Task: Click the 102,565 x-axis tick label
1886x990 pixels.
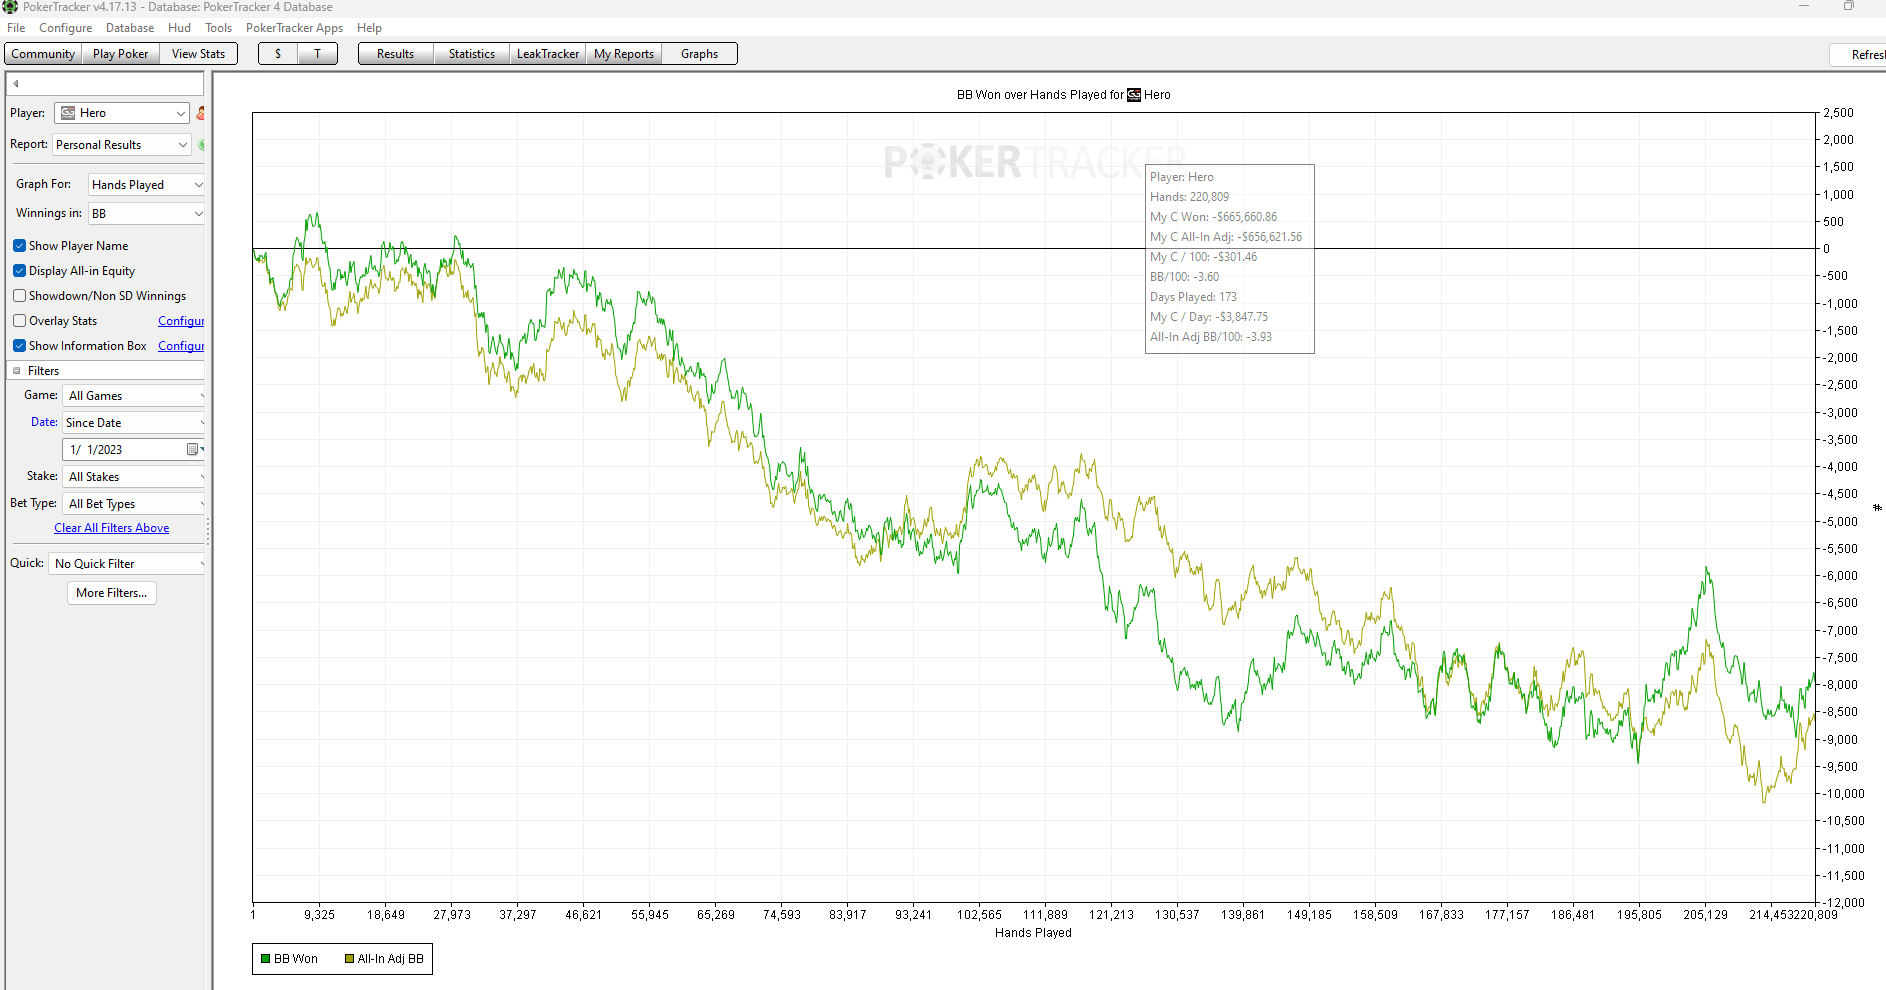Action: point(979,915)
